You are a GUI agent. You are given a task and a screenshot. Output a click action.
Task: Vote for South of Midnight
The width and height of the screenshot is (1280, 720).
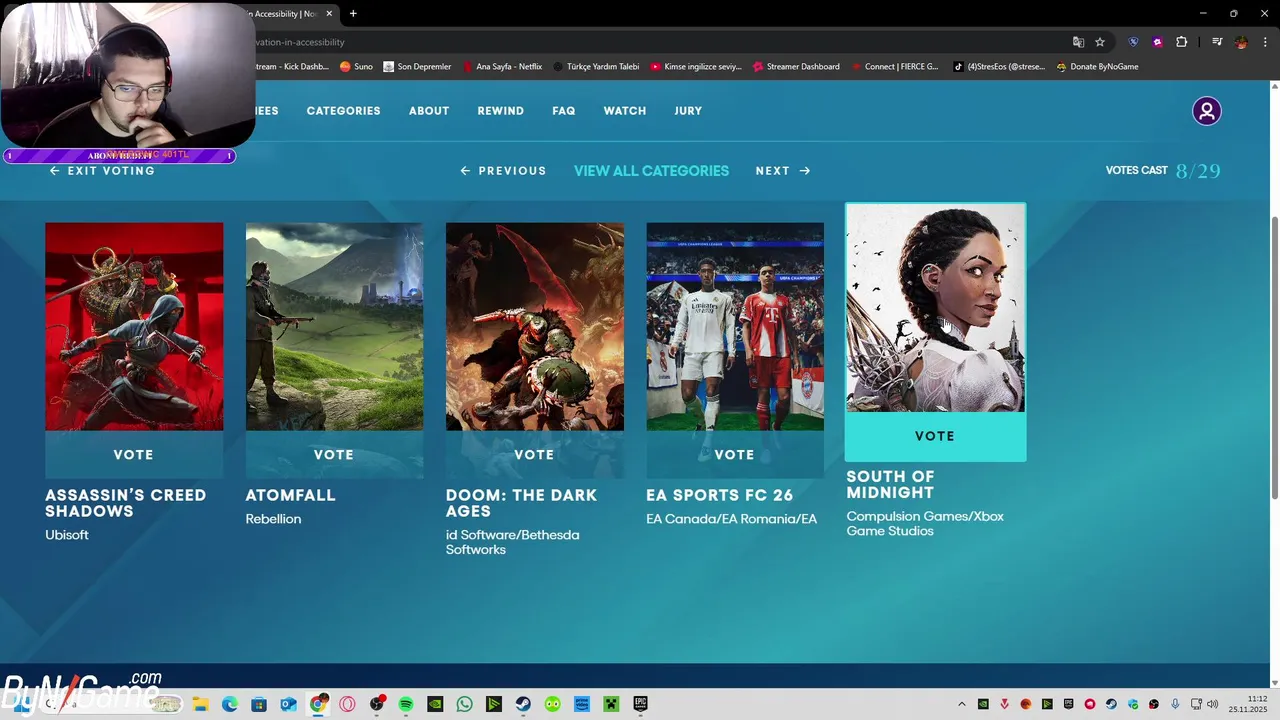pos(935,436)
